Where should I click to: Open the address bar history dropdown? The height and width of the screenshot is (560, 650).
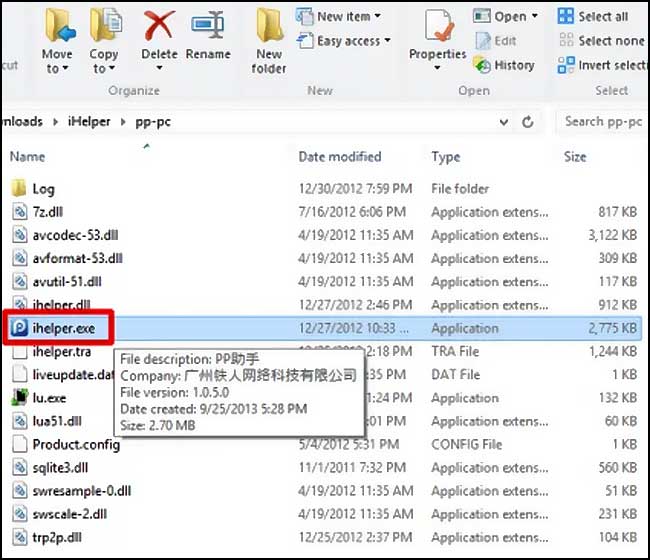504,122
